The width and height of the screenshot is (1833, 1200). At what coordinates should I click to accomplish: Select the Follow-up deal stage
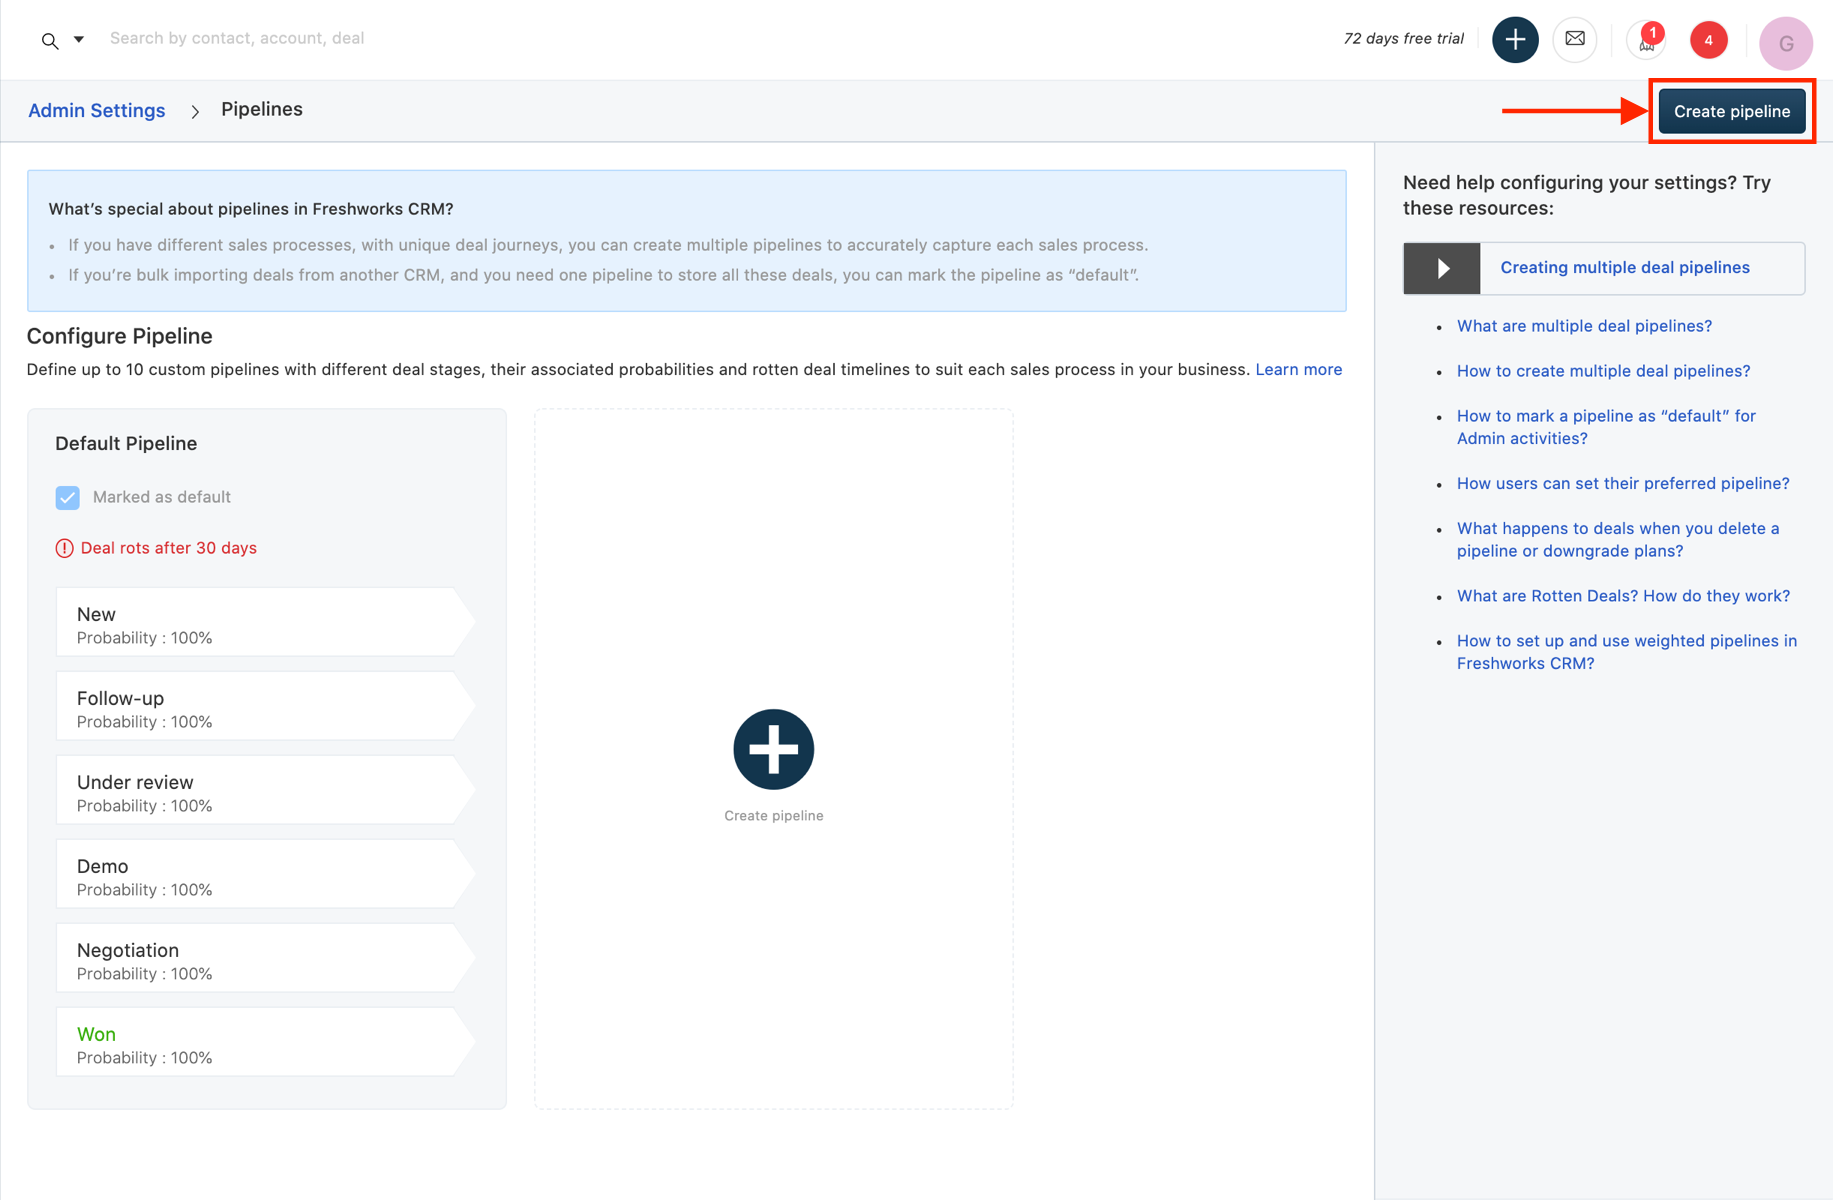(x=265, y=706)
